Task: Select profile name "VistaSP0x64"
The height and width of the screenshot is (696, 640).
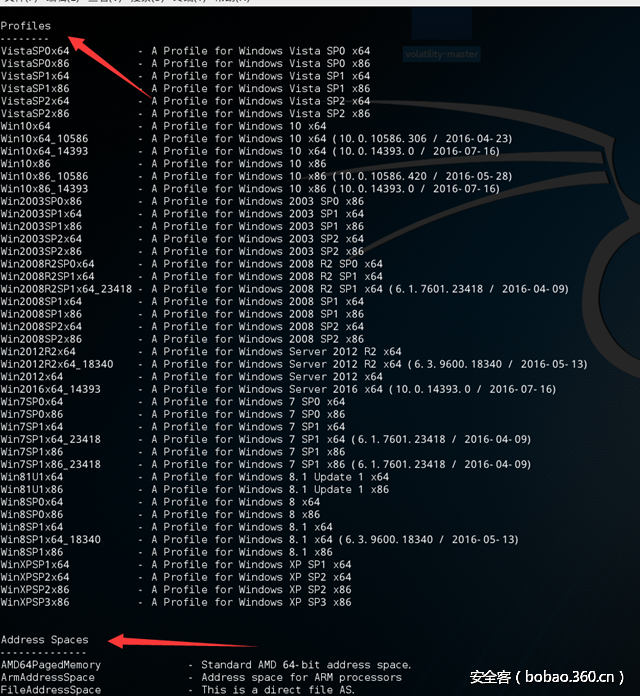Action: (35, 51)
